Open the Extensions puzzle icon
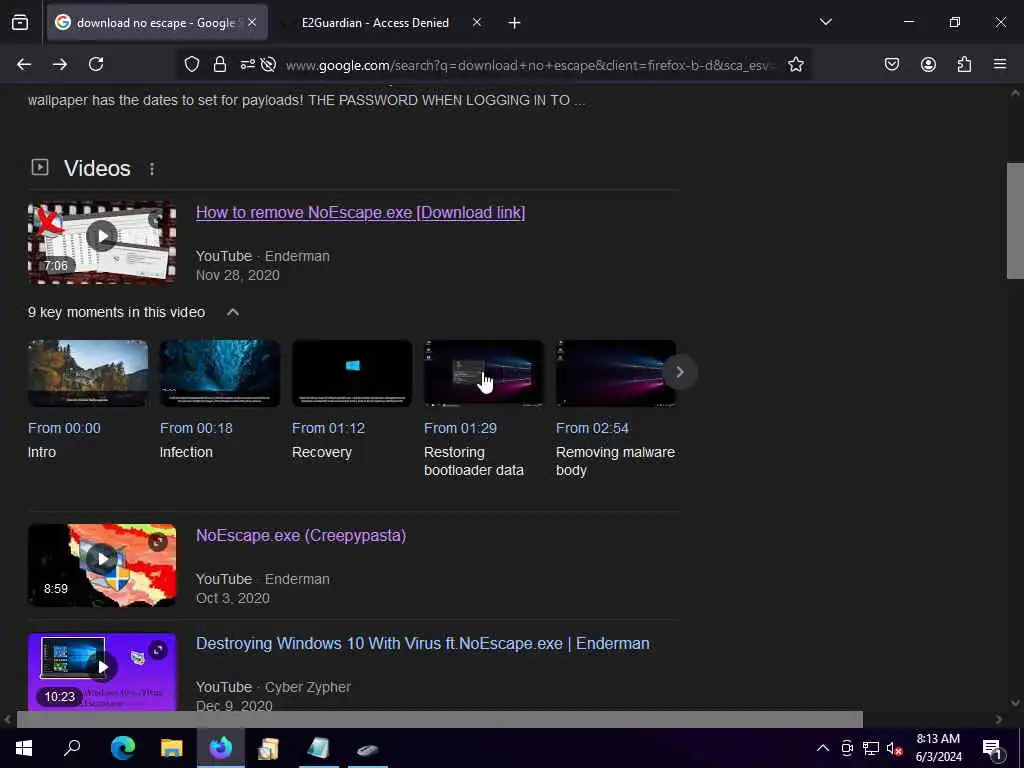 pos(964,64)
